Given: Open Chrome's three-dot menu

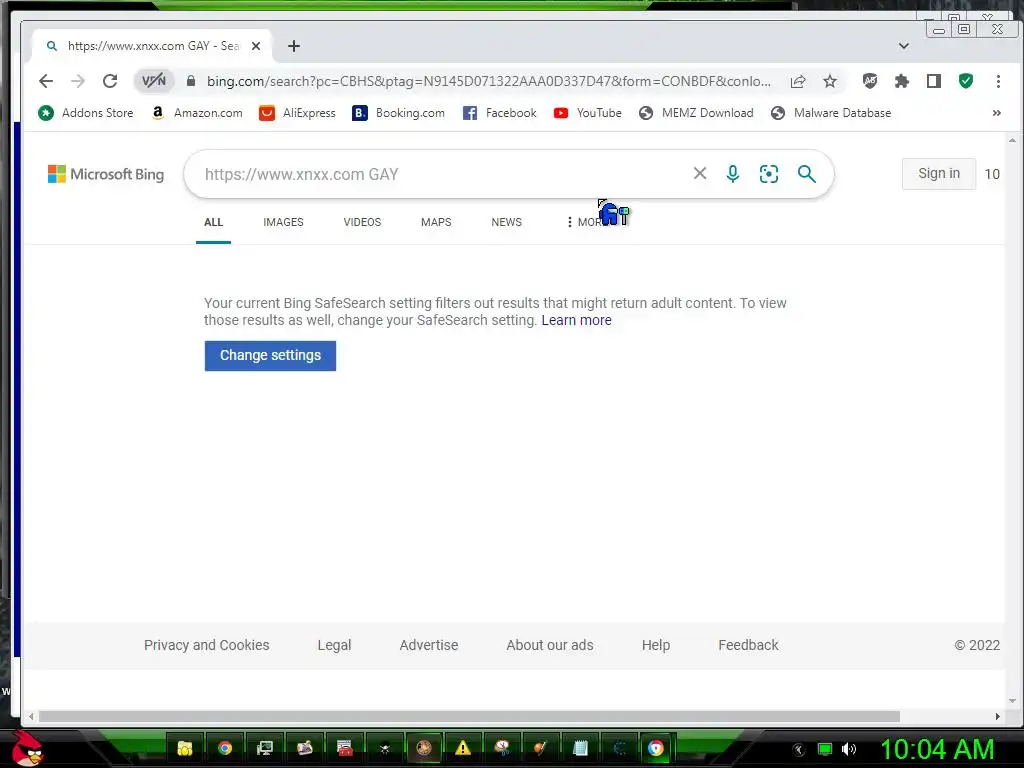Looking at the screenshot, I should 998,81.
